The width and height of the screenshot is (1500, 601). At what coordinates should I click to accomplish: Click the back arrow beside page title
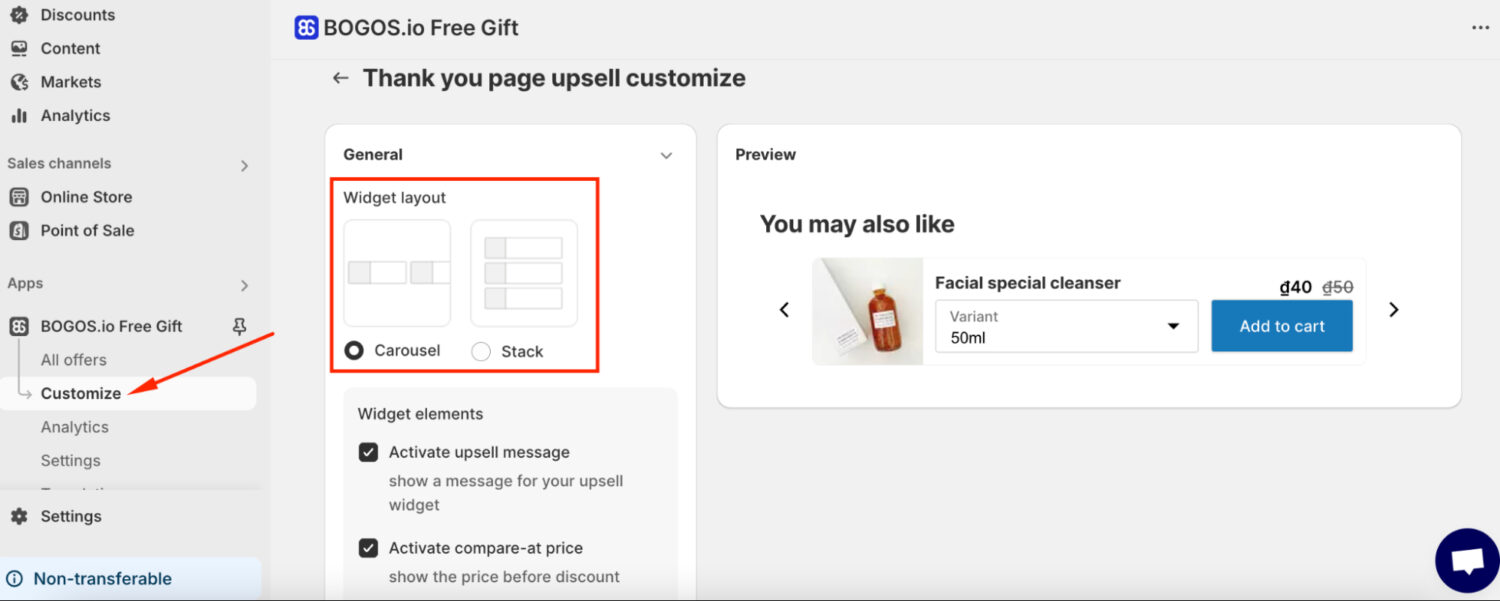tap(341, 78)
